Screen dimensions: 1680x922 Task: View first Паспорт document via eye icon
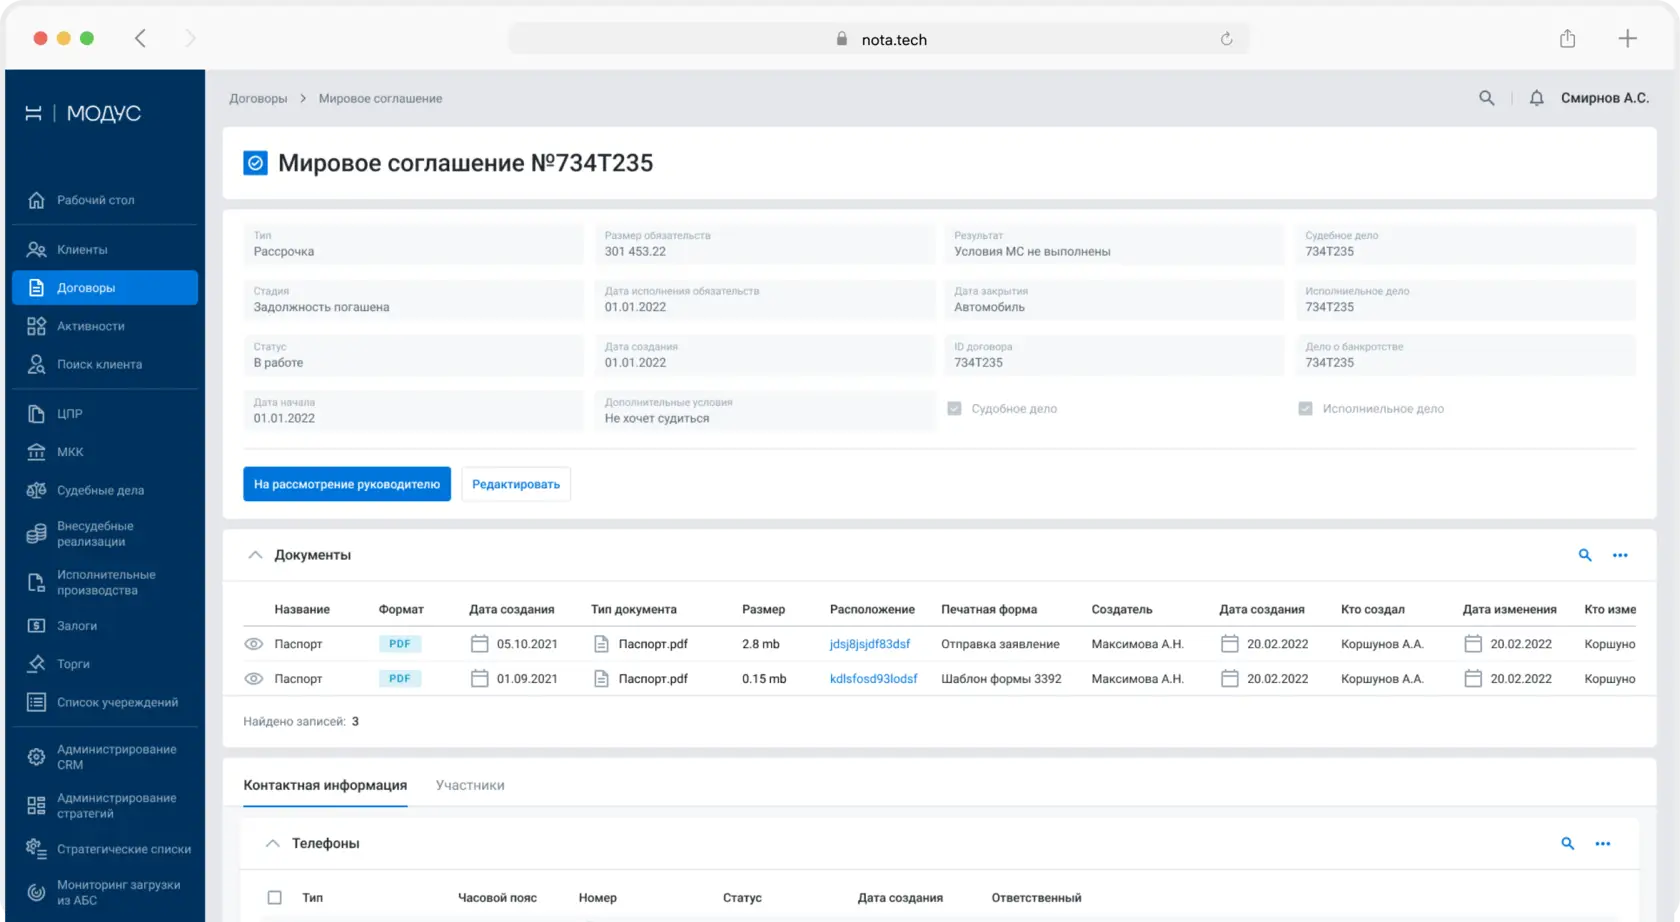pos(254,644)
